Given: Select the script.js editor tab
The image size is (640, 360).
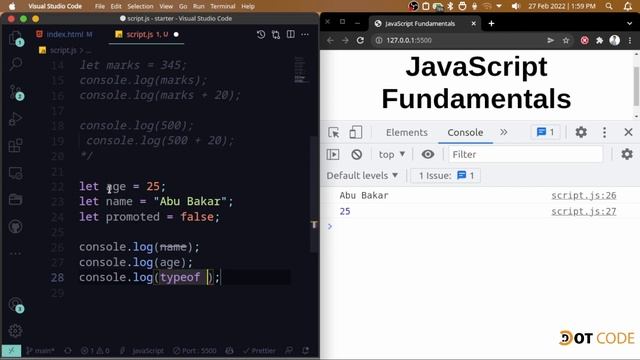Looking at the screenshot, I should (147, 34).
